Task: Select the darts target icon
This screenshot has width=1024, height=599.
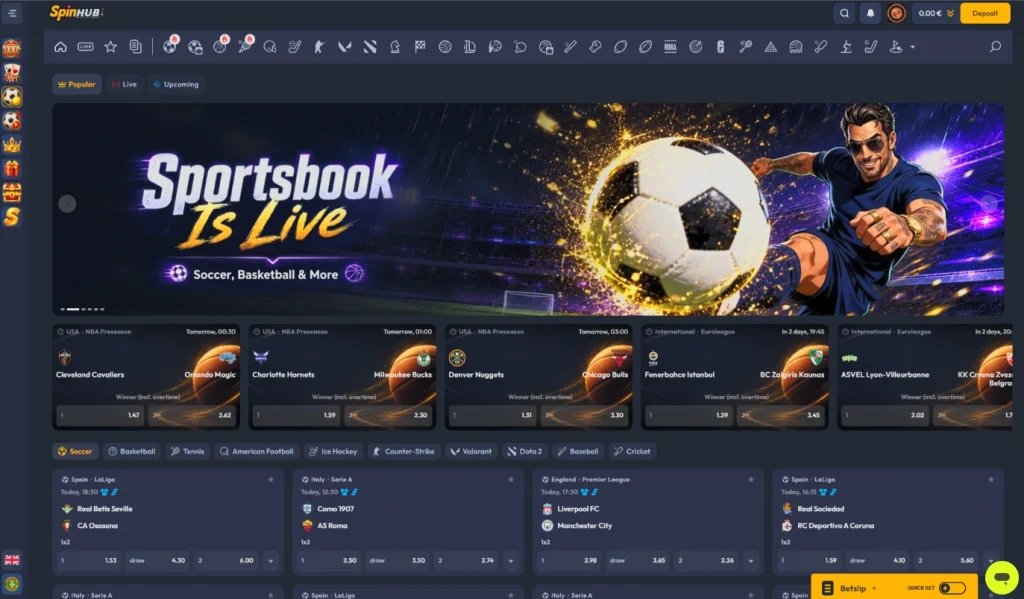Action: pos(696,47)
